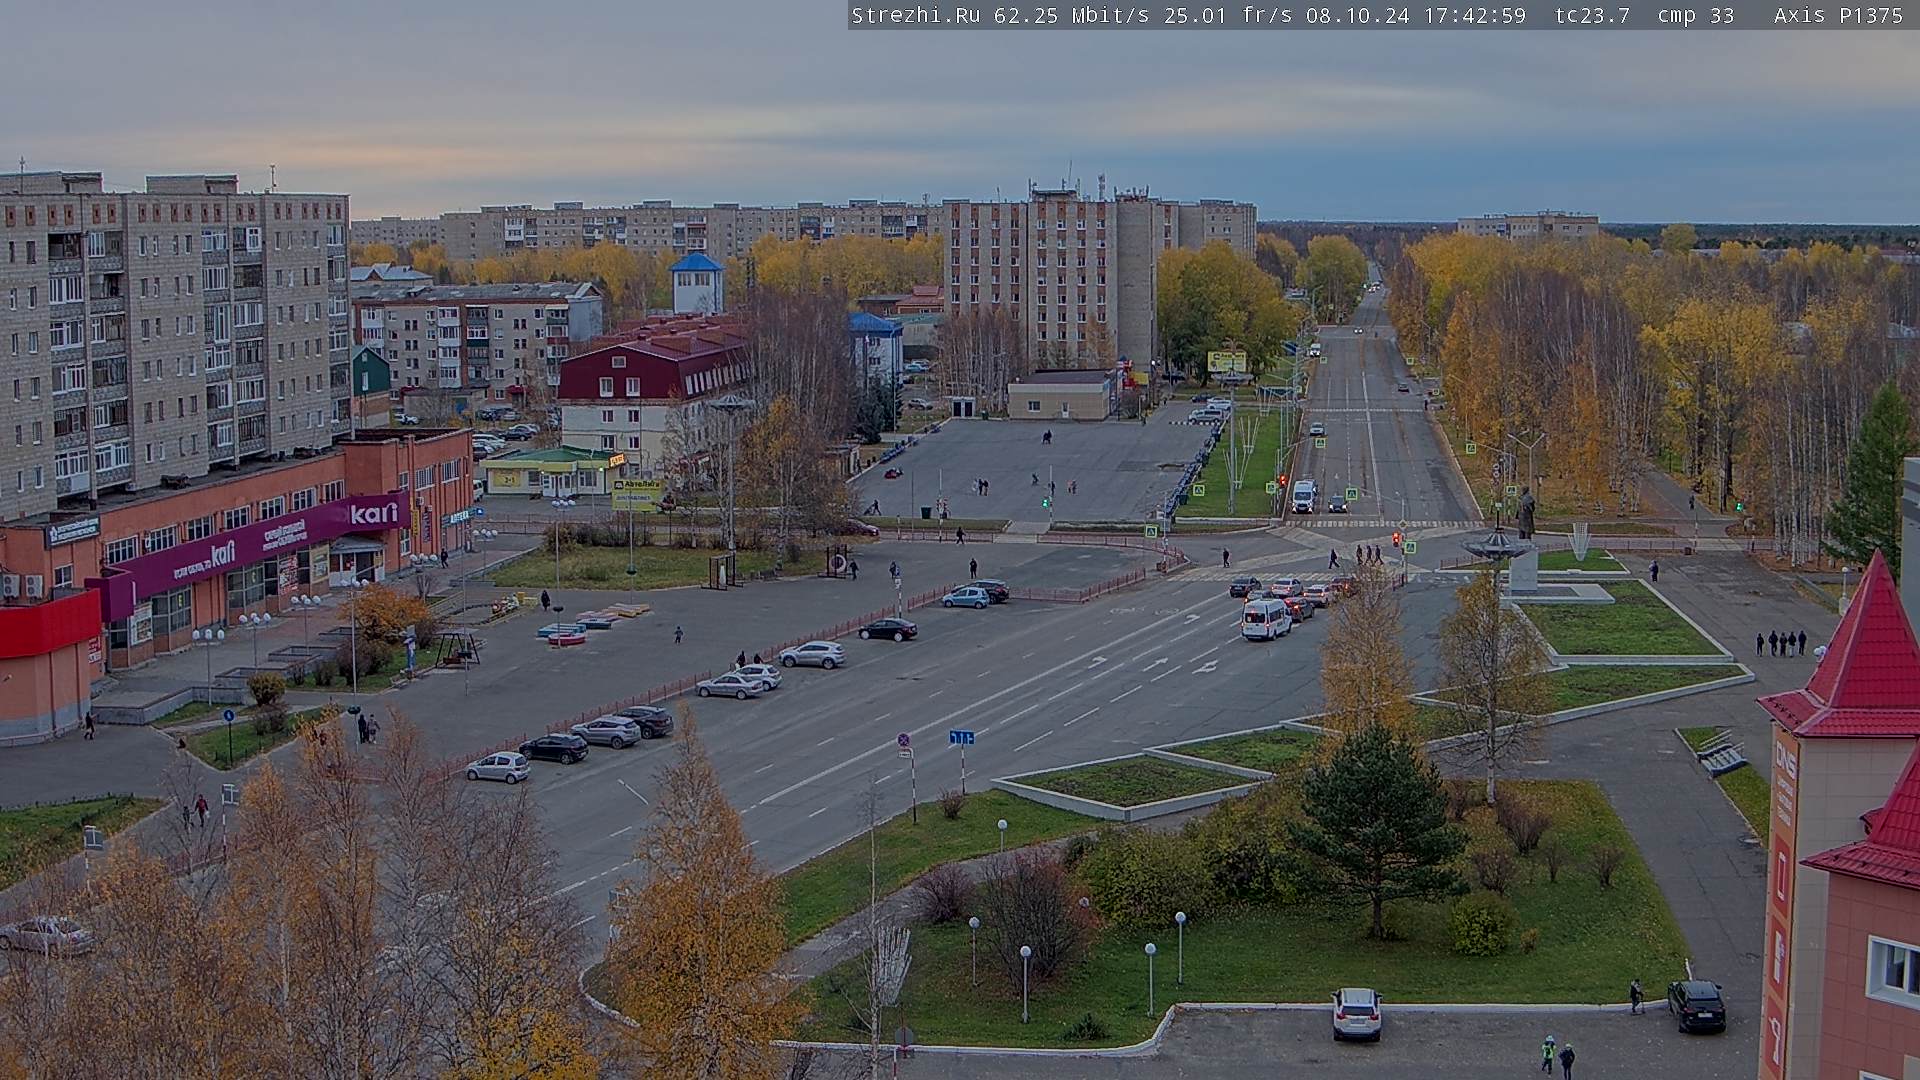Click the cmp 33 compression value
Screen dimensions: 1920x1080
1696,15
